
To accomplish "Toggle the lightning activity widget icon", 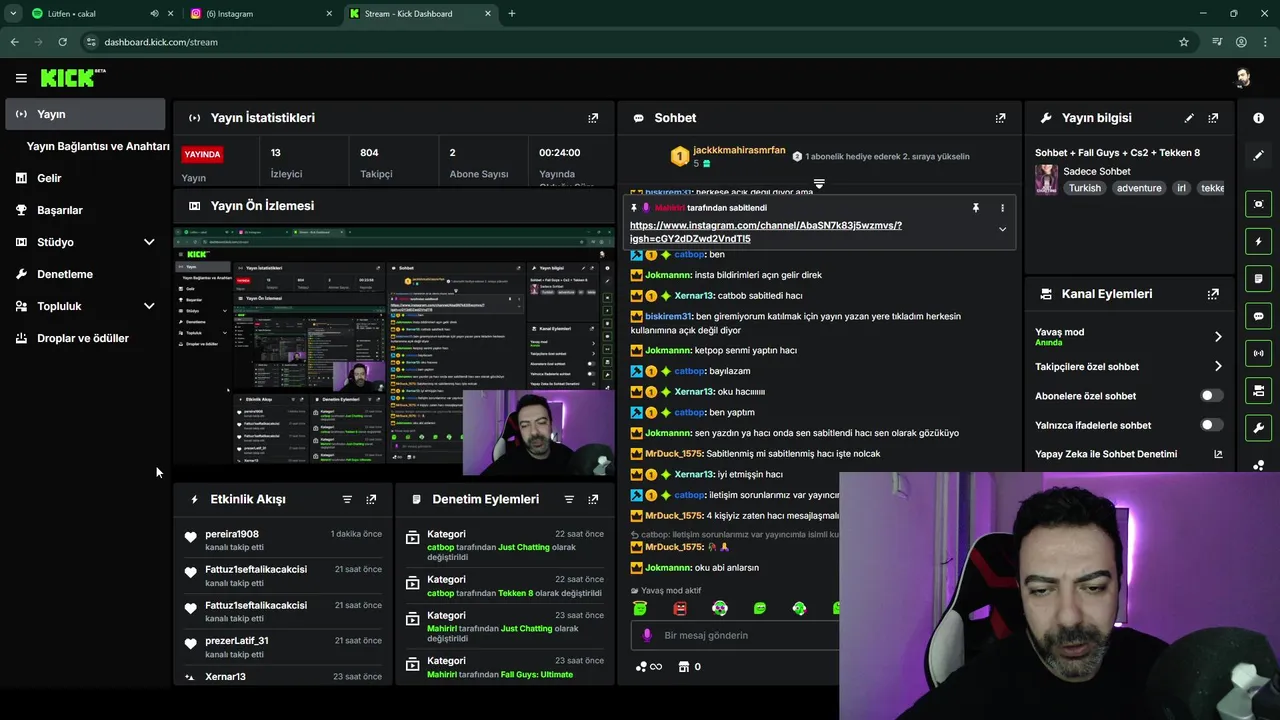I will tap(1258, 241).
